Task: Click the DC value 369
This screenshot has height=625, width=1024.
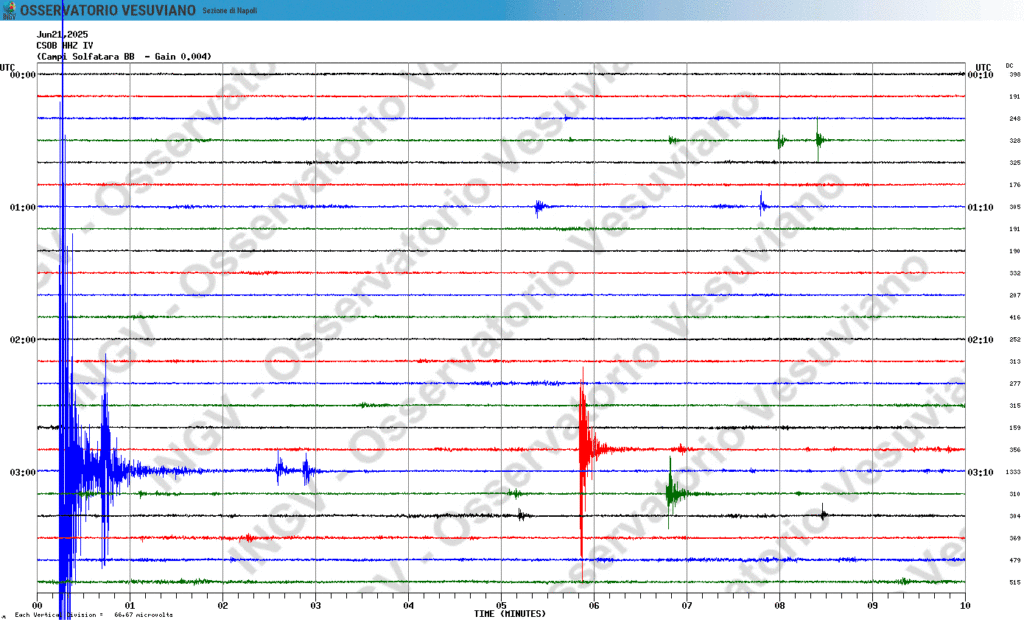Action: pyautogui.click(x=1015, y=538)
